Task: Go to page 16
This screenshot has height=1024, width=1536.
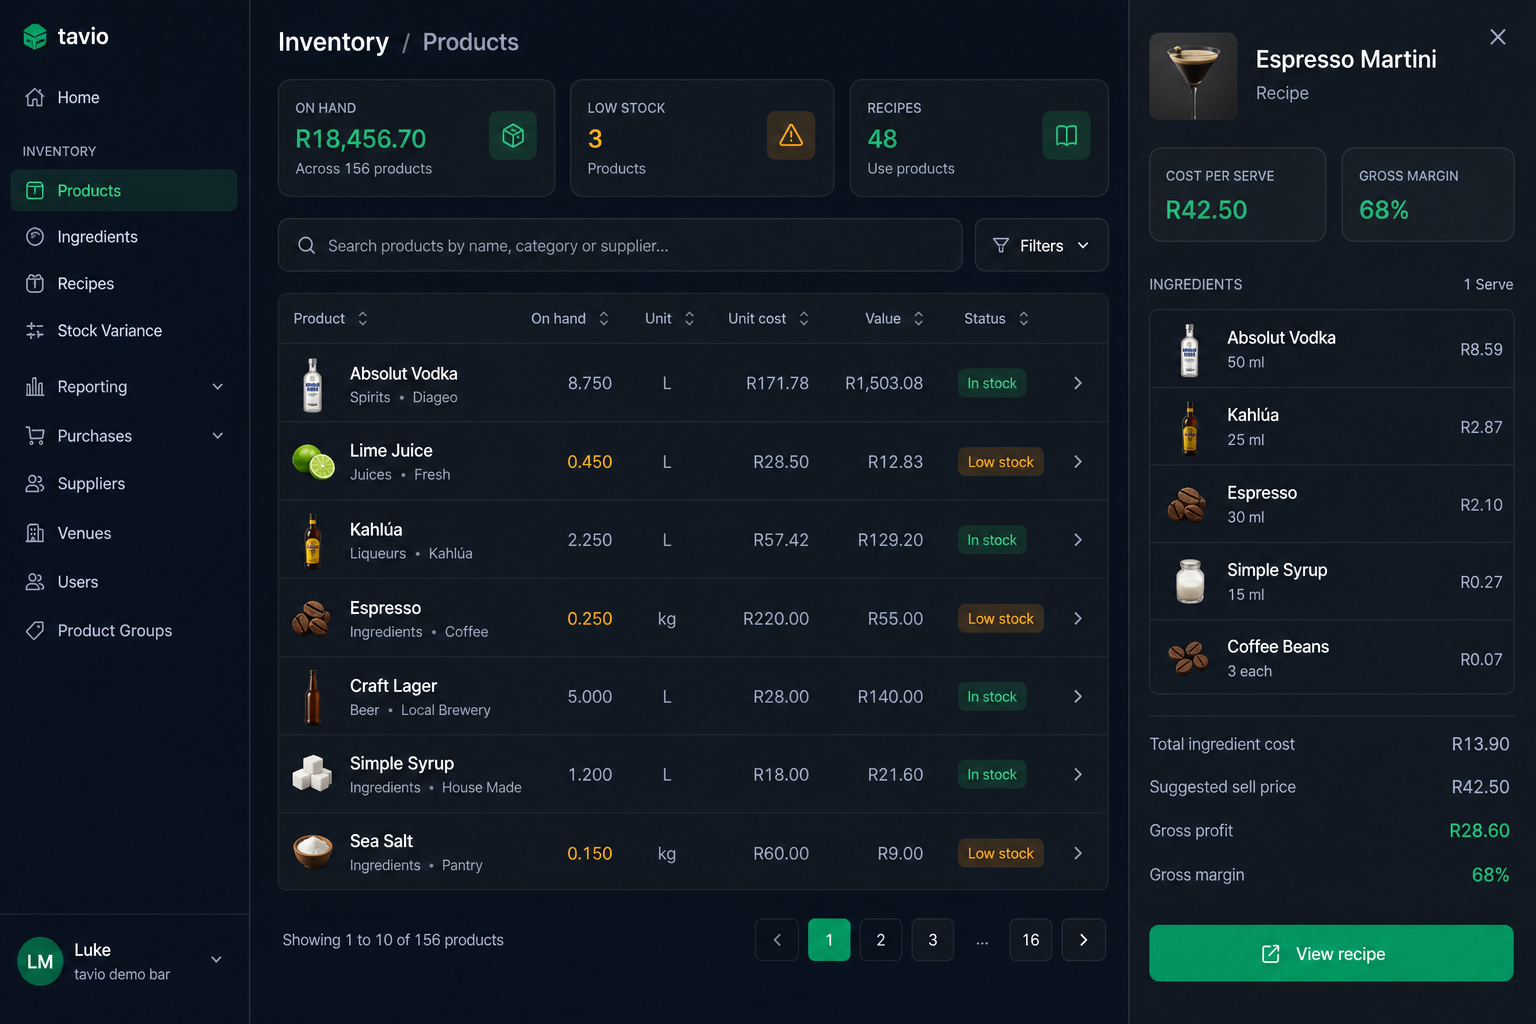Action: coord(1031,940)
